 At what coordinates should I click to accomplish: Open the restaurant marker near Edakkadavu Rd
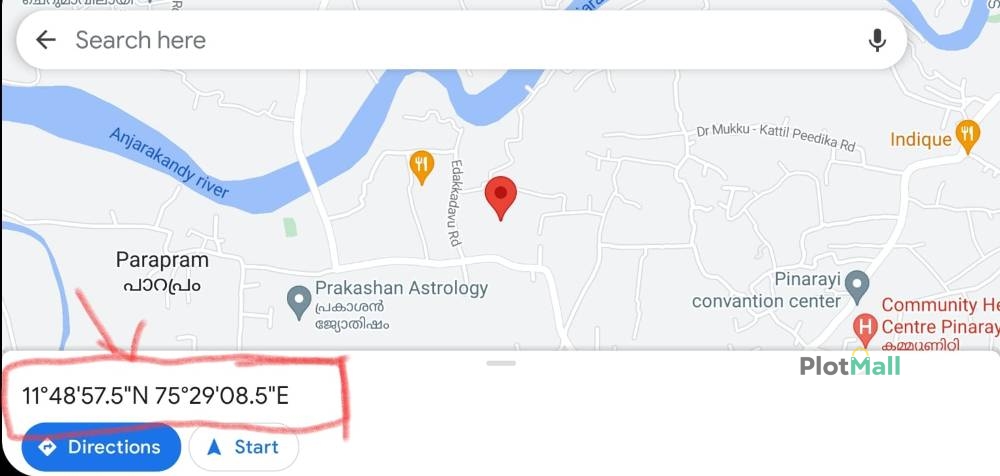click(x=421, y=167)
